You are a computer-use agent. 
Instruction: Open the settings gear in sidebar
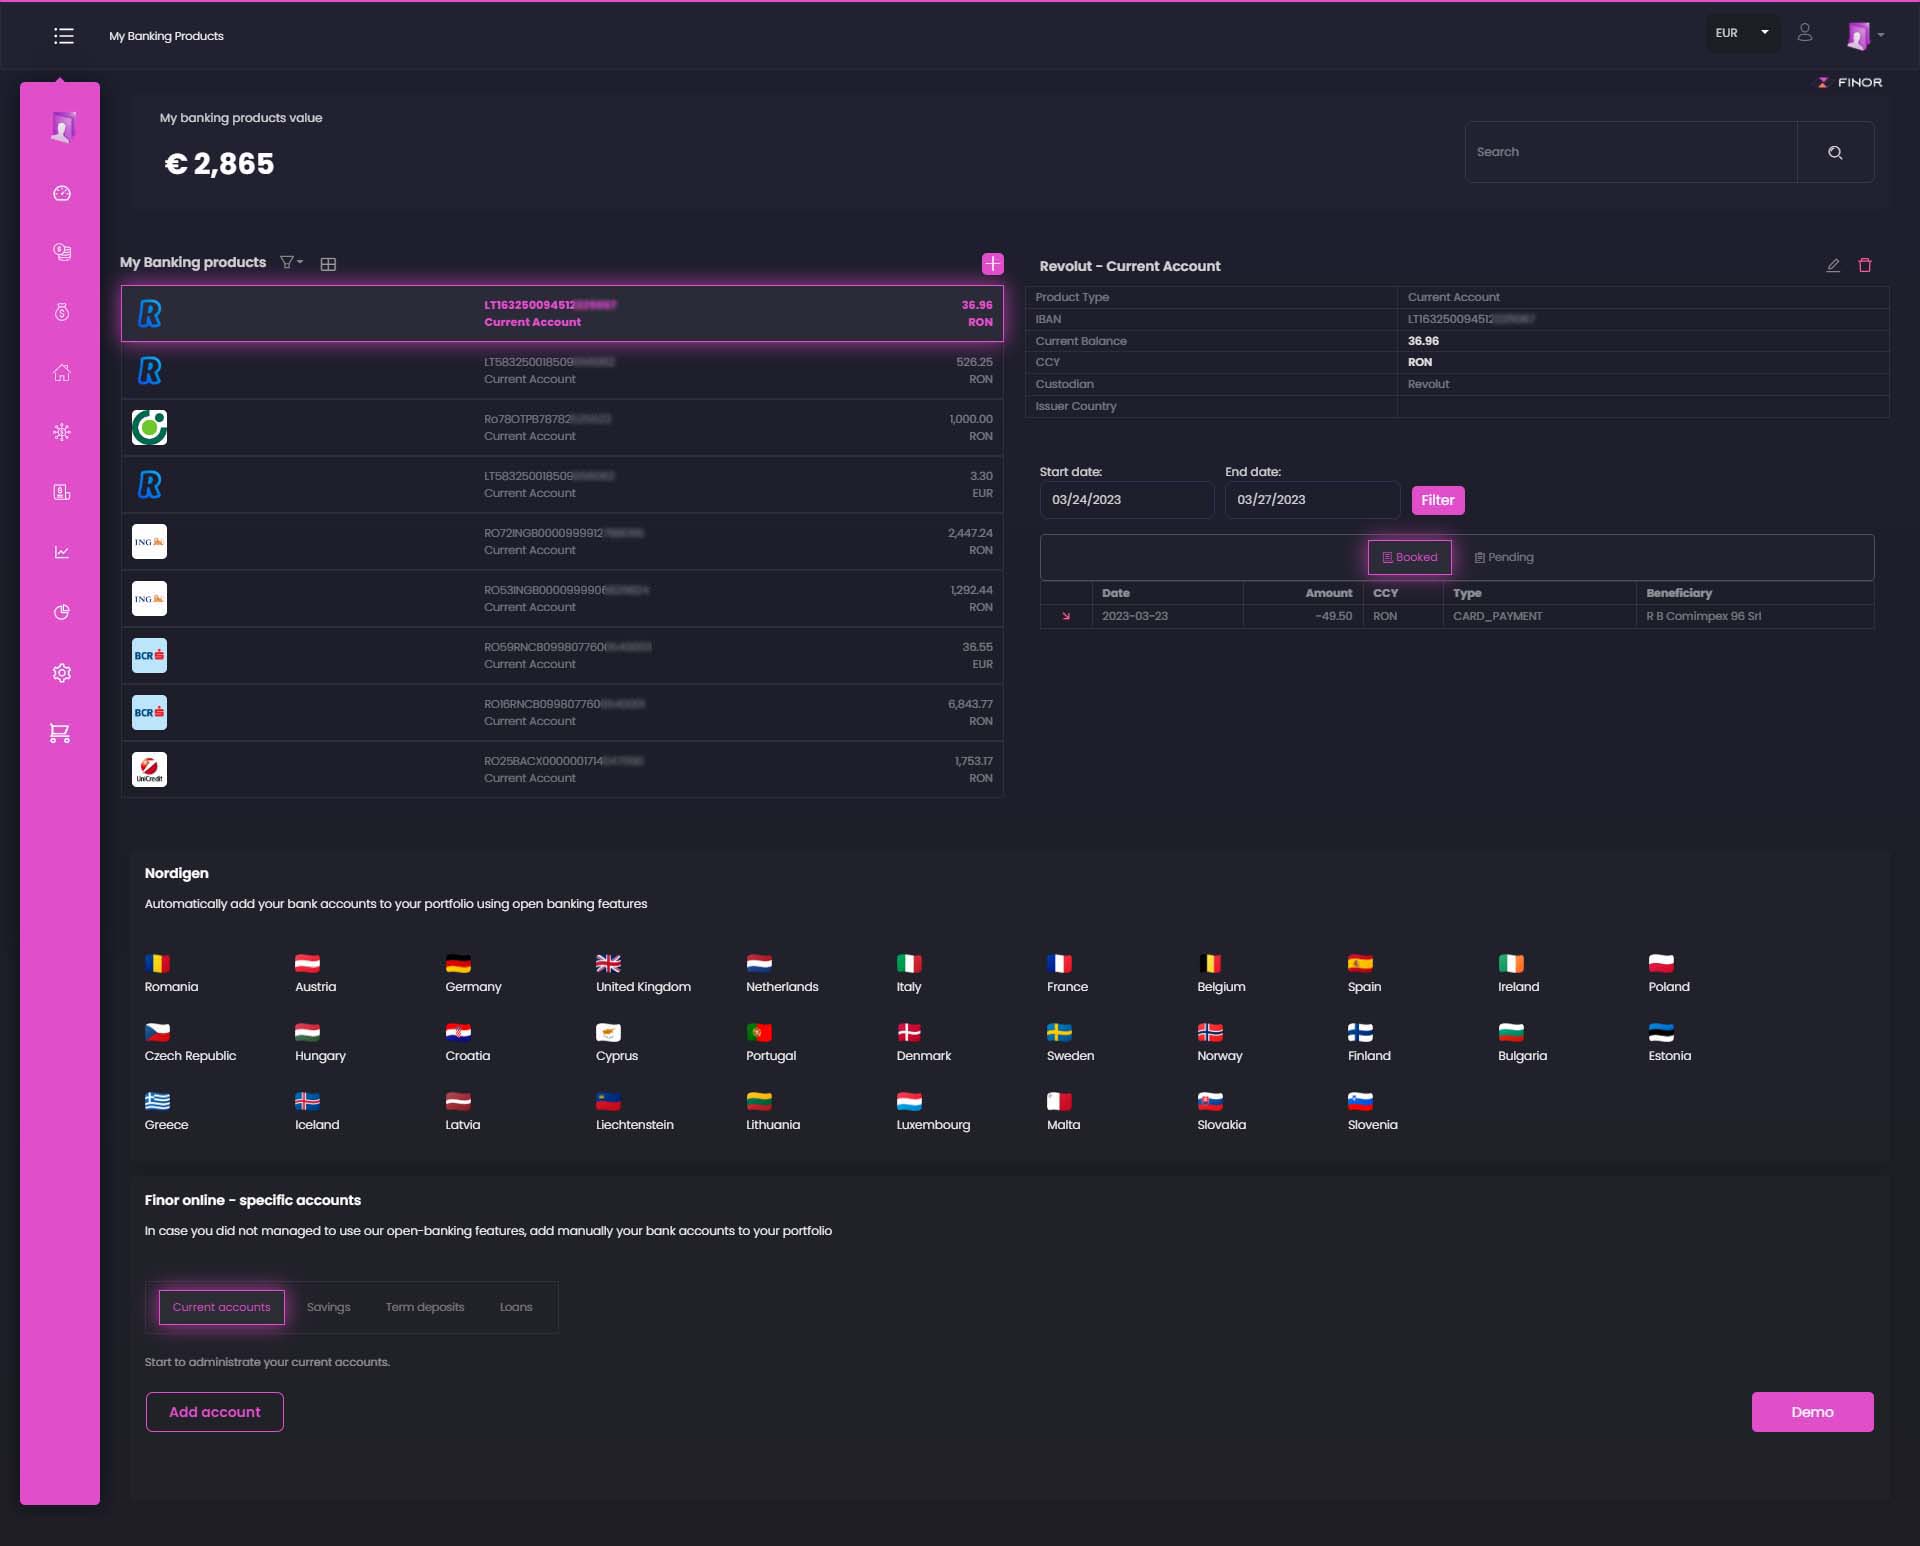[x=62, y=673]
